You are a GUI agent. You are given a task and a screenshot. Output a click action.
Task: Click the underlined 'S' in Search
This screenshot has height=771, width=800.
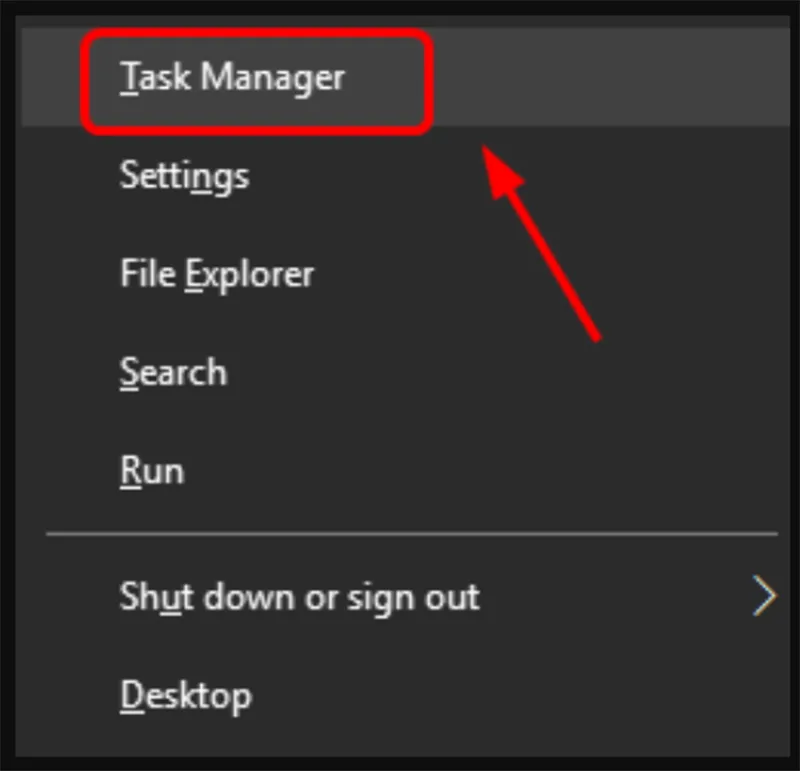point(129,372)
